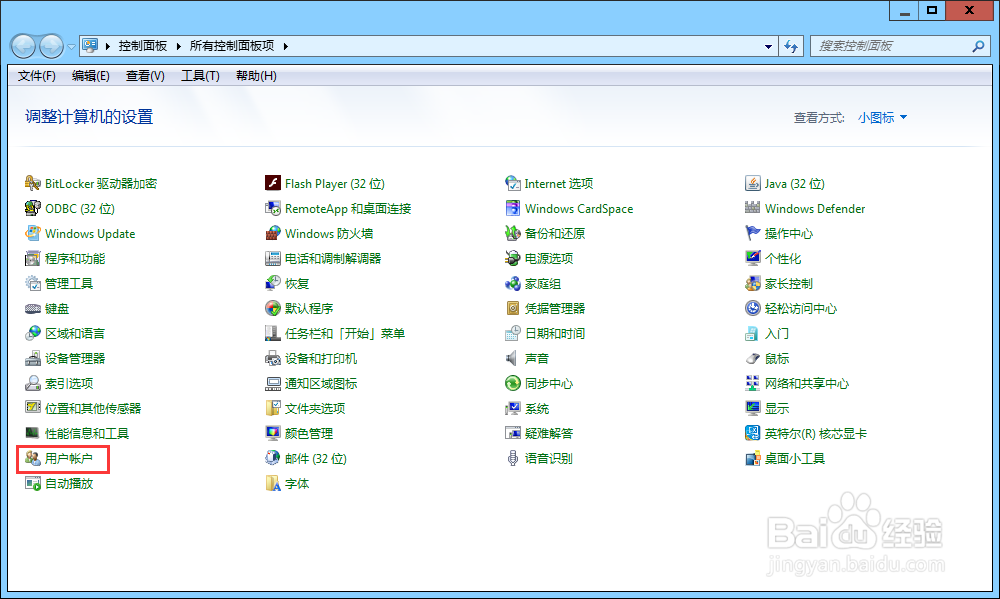Go forward with the Forward arrow button

pos(52,46)
